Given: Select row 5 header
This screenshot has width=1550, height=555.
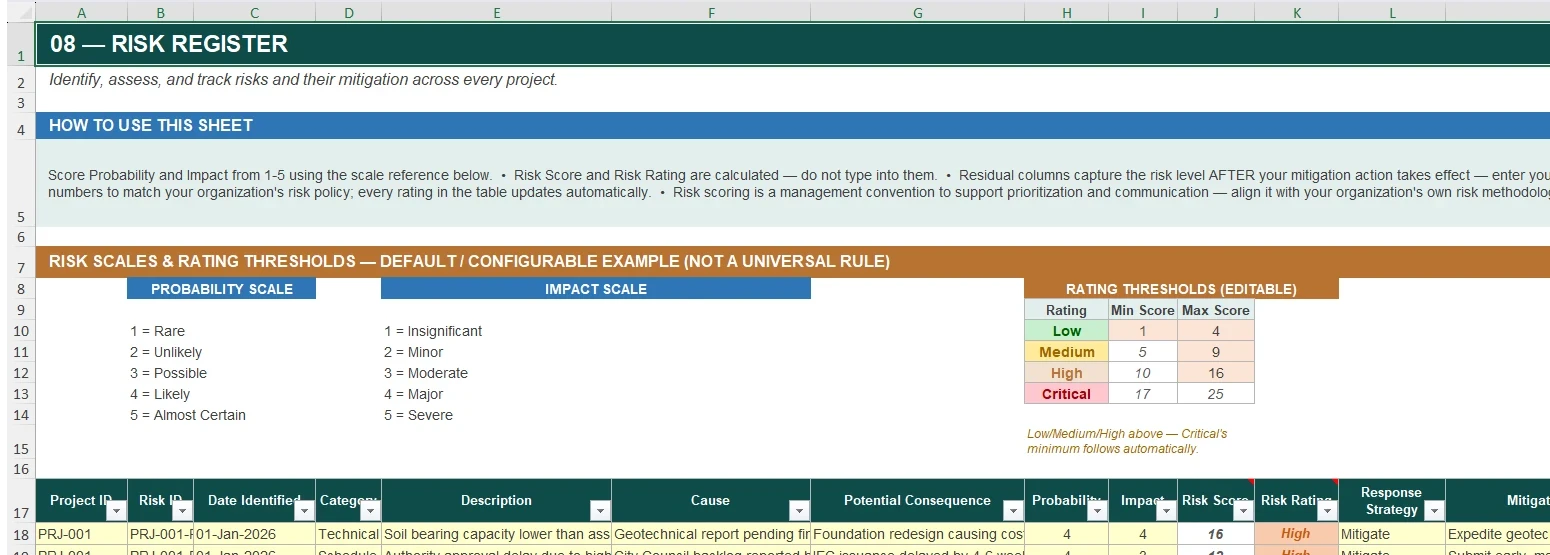Looking at the screenshot, I should (20, 183).
